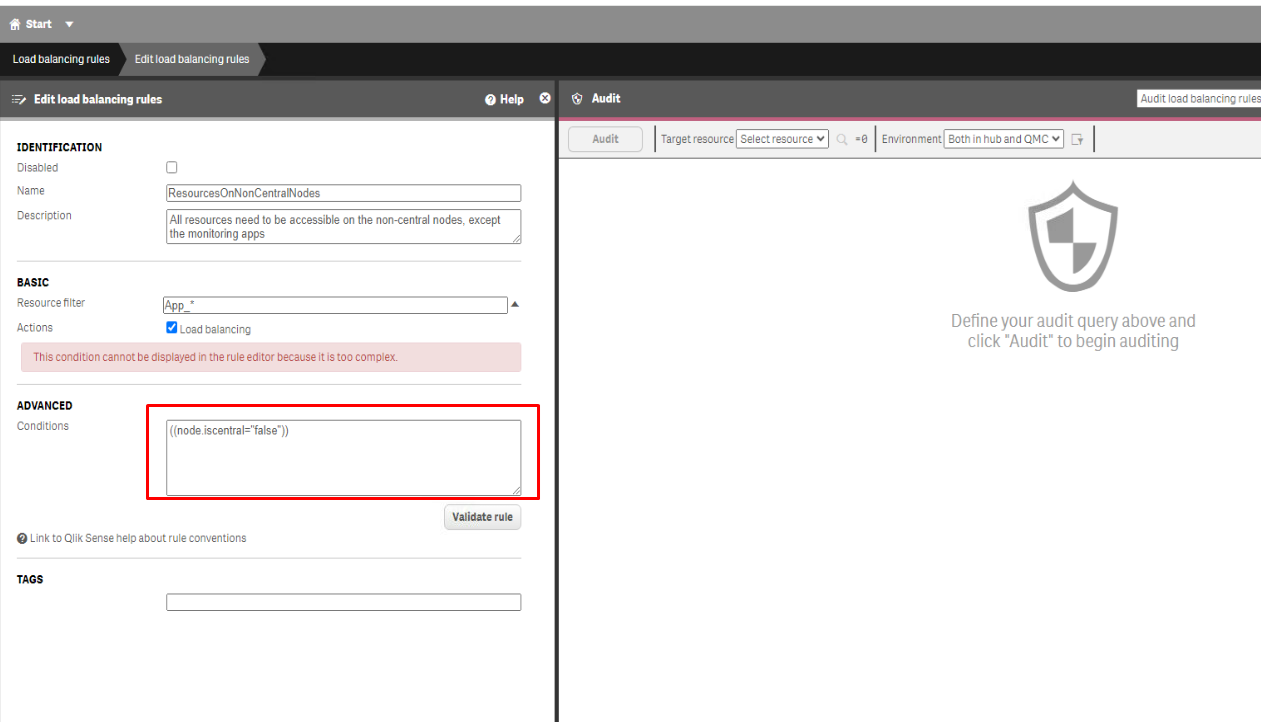
Task: Close the Edit load balancing rules panel
Action: (545, 98)
